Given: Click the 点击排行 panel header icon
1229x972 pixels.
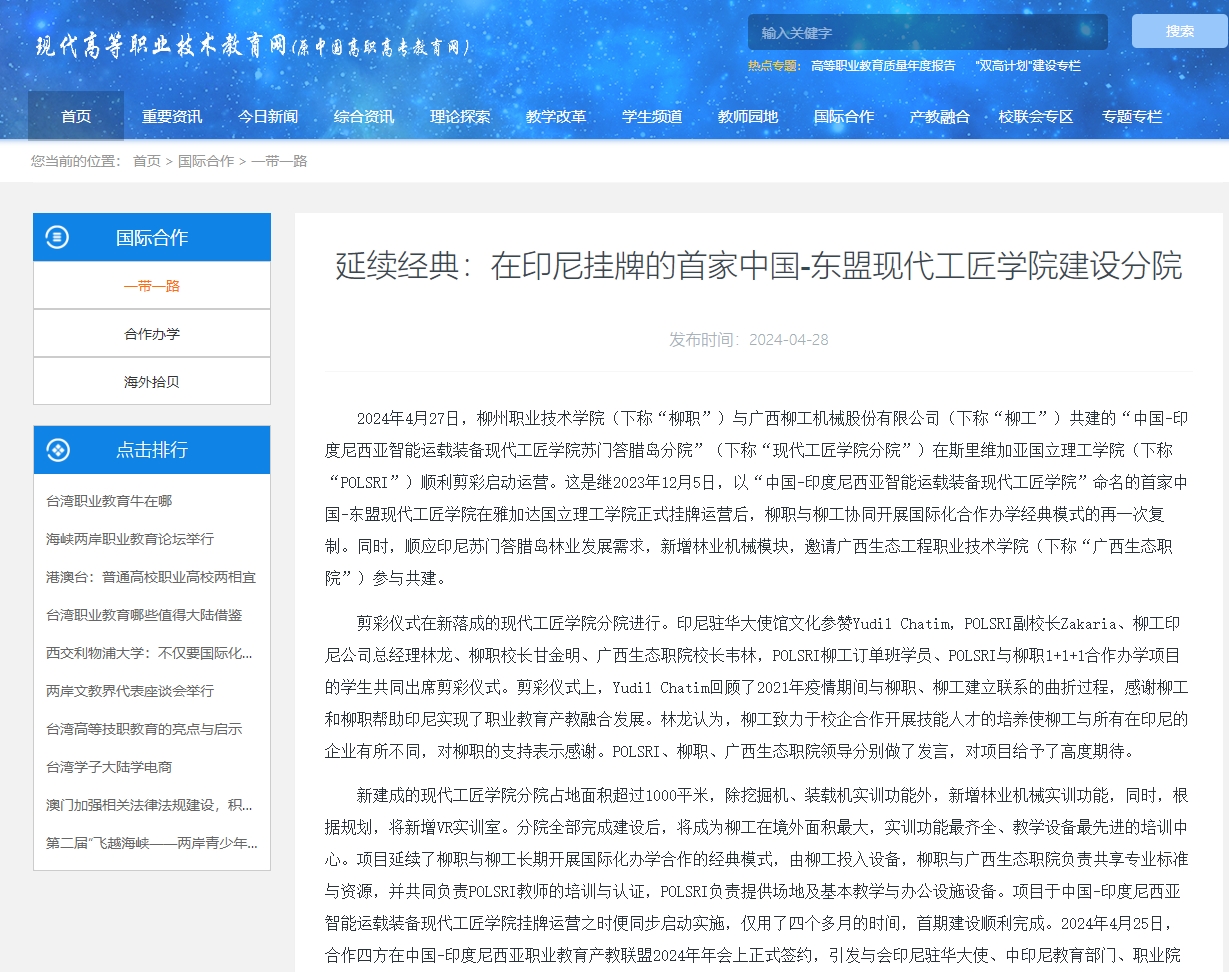Looking at the screenshot, I should [x=58, y=450].
